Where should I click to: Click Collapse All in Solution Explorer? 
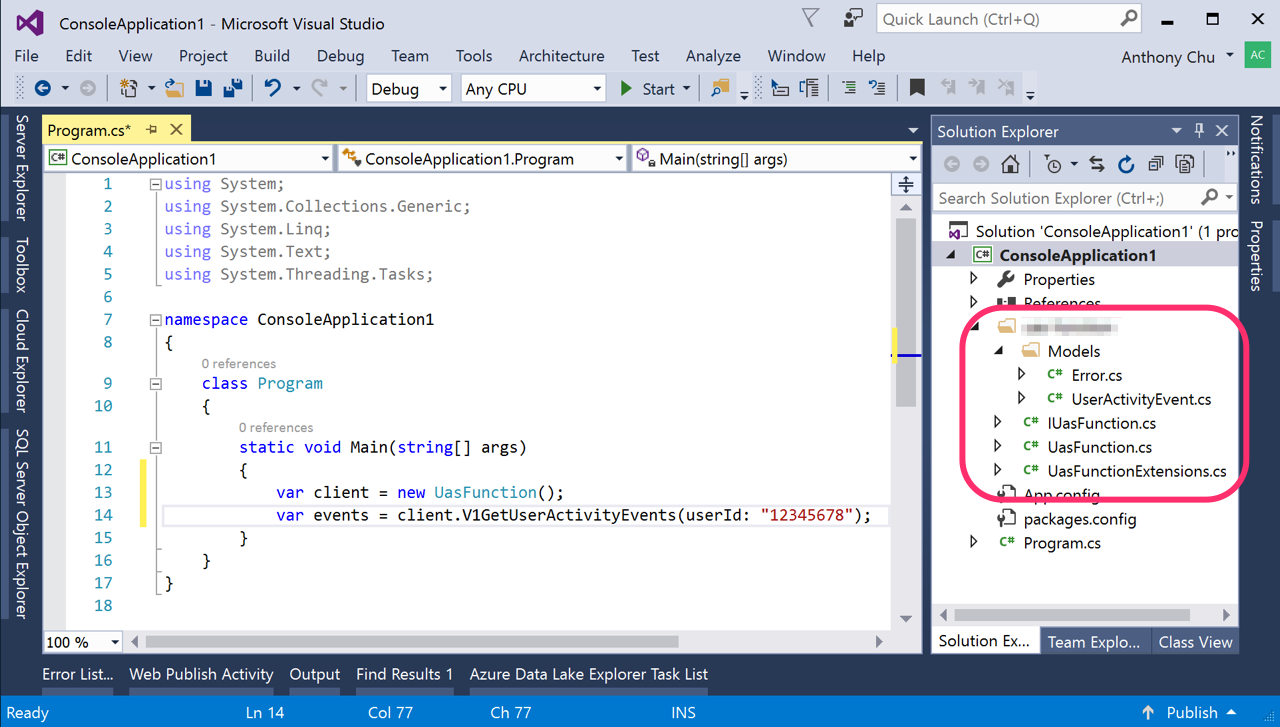tap(1156, 164)
